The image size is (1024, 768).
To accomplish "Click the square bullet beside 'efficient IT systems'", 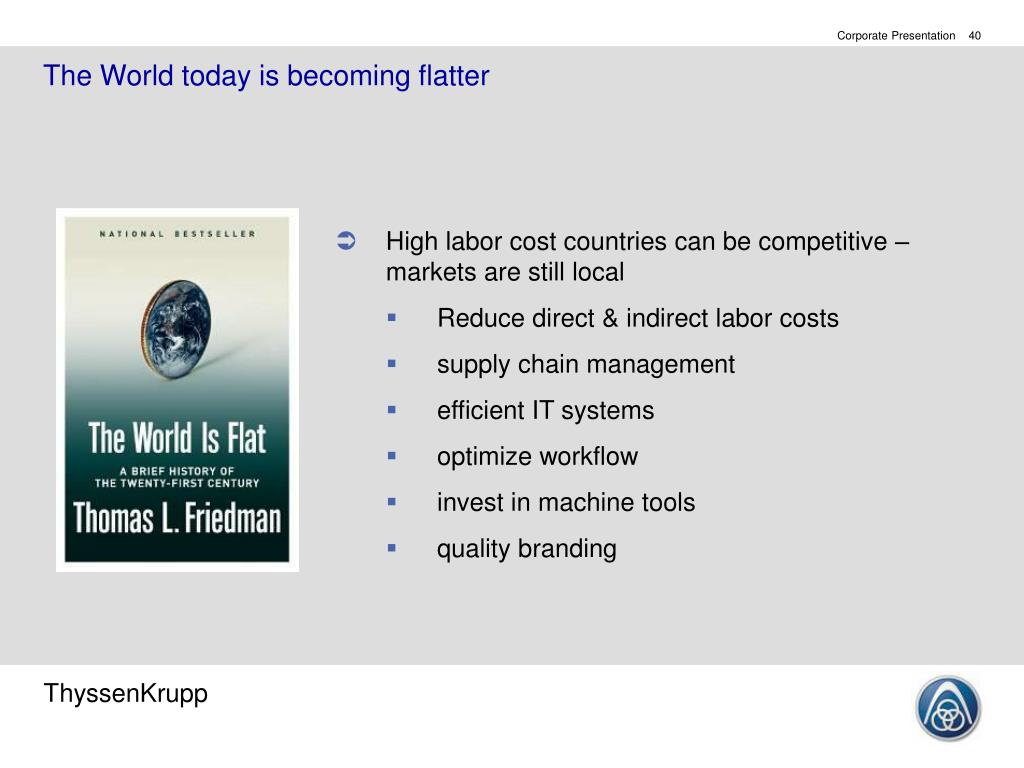I will pyautogui.click(x=392, y=410).
